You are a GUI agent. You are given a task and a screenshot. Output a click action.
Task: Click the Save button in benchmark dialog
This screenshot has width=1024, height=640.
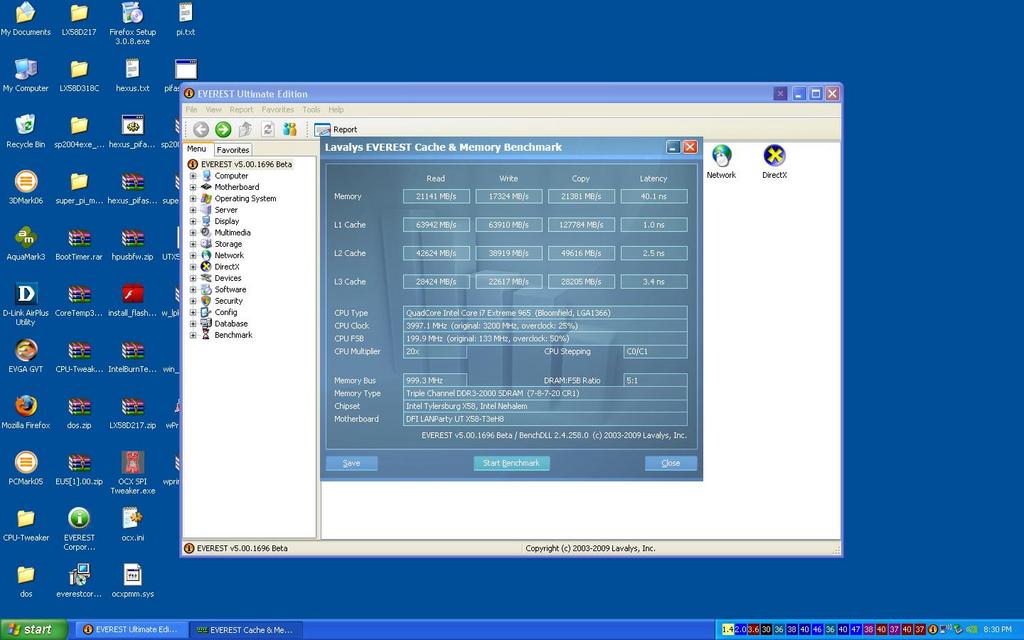(351, 463)
